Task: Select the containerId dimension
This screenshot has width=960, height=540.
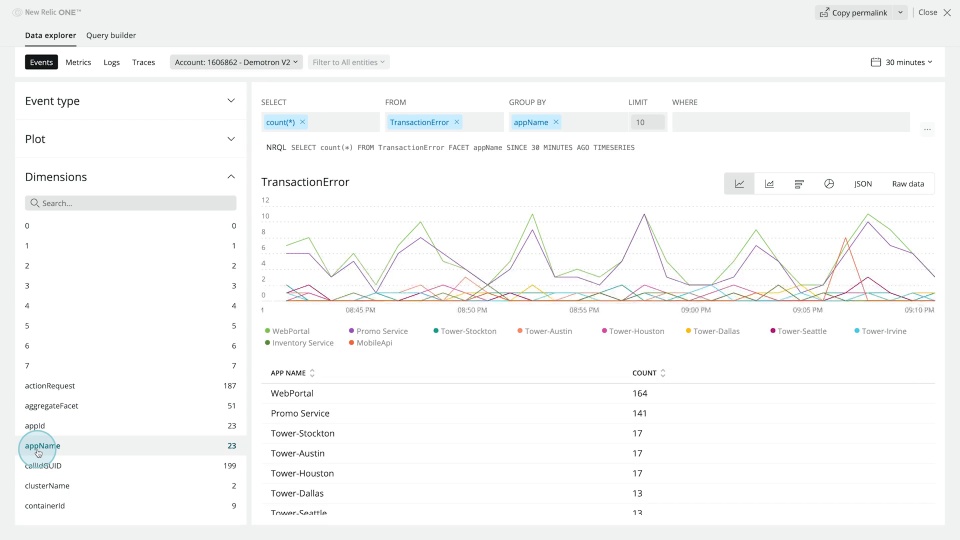Action: point(130,506)
